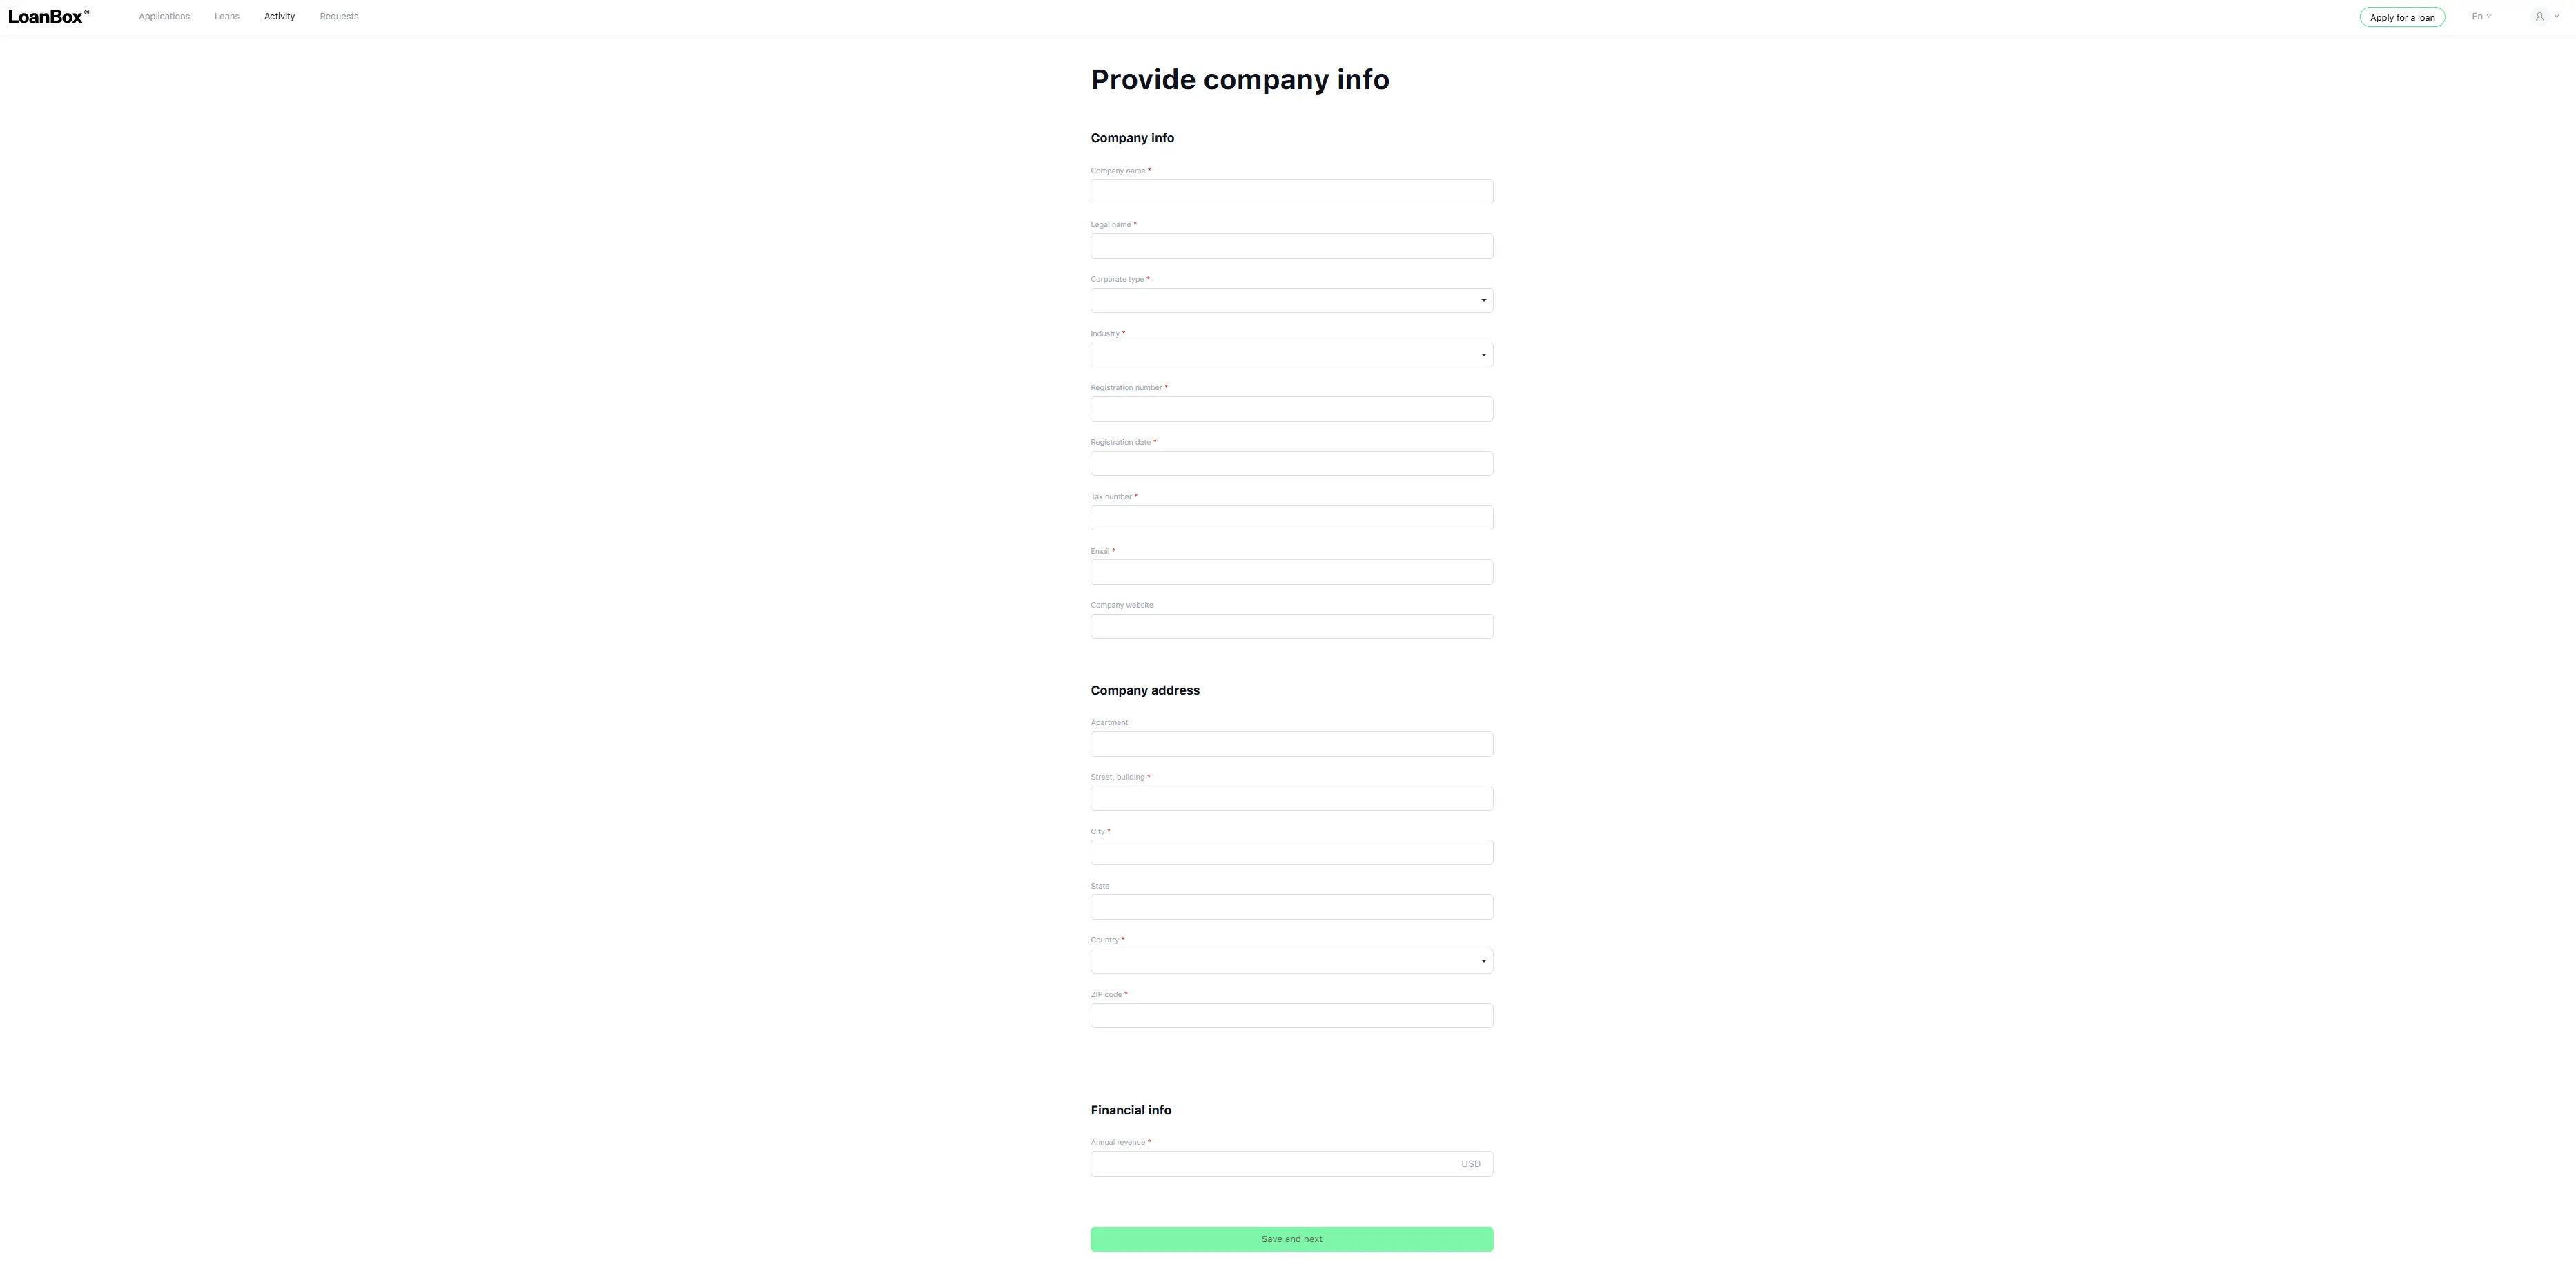Expand the Corporate type dropdown
Viewport: 2576px width, 1267px height.
[1291, 300]
